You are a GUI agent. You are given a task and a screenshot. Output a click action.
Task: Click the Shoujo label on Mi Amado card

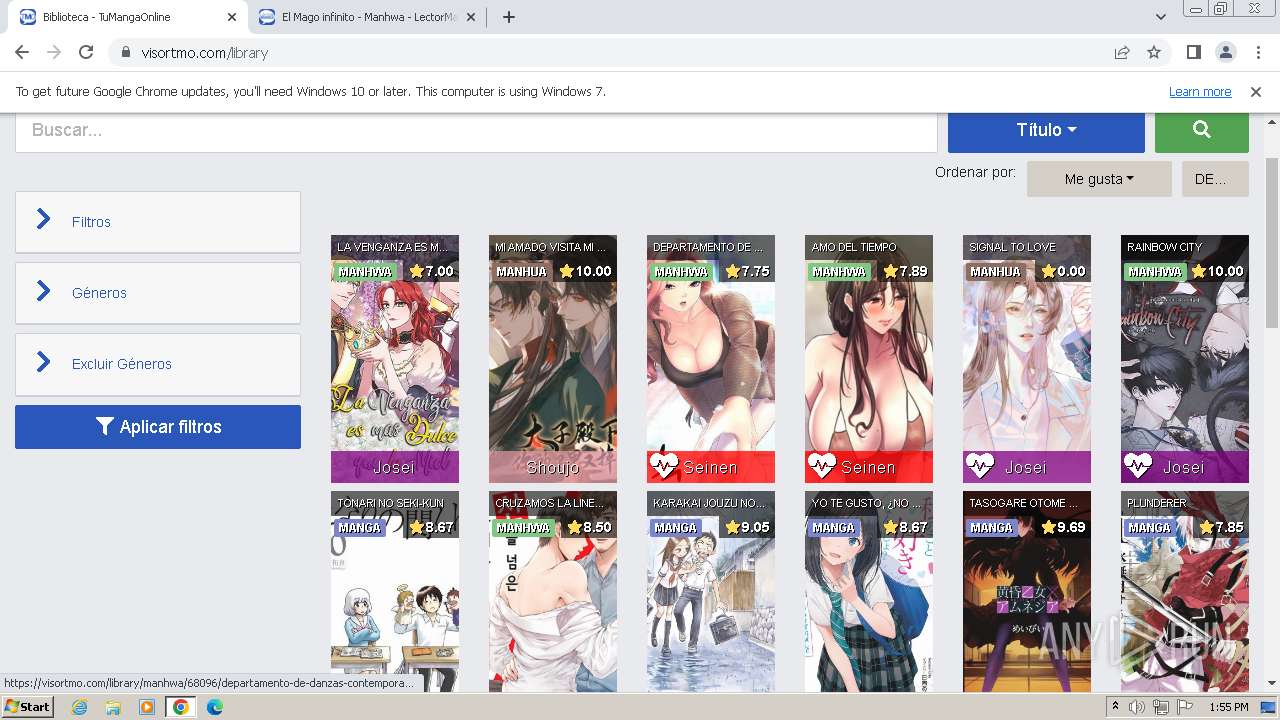[553, 467]
